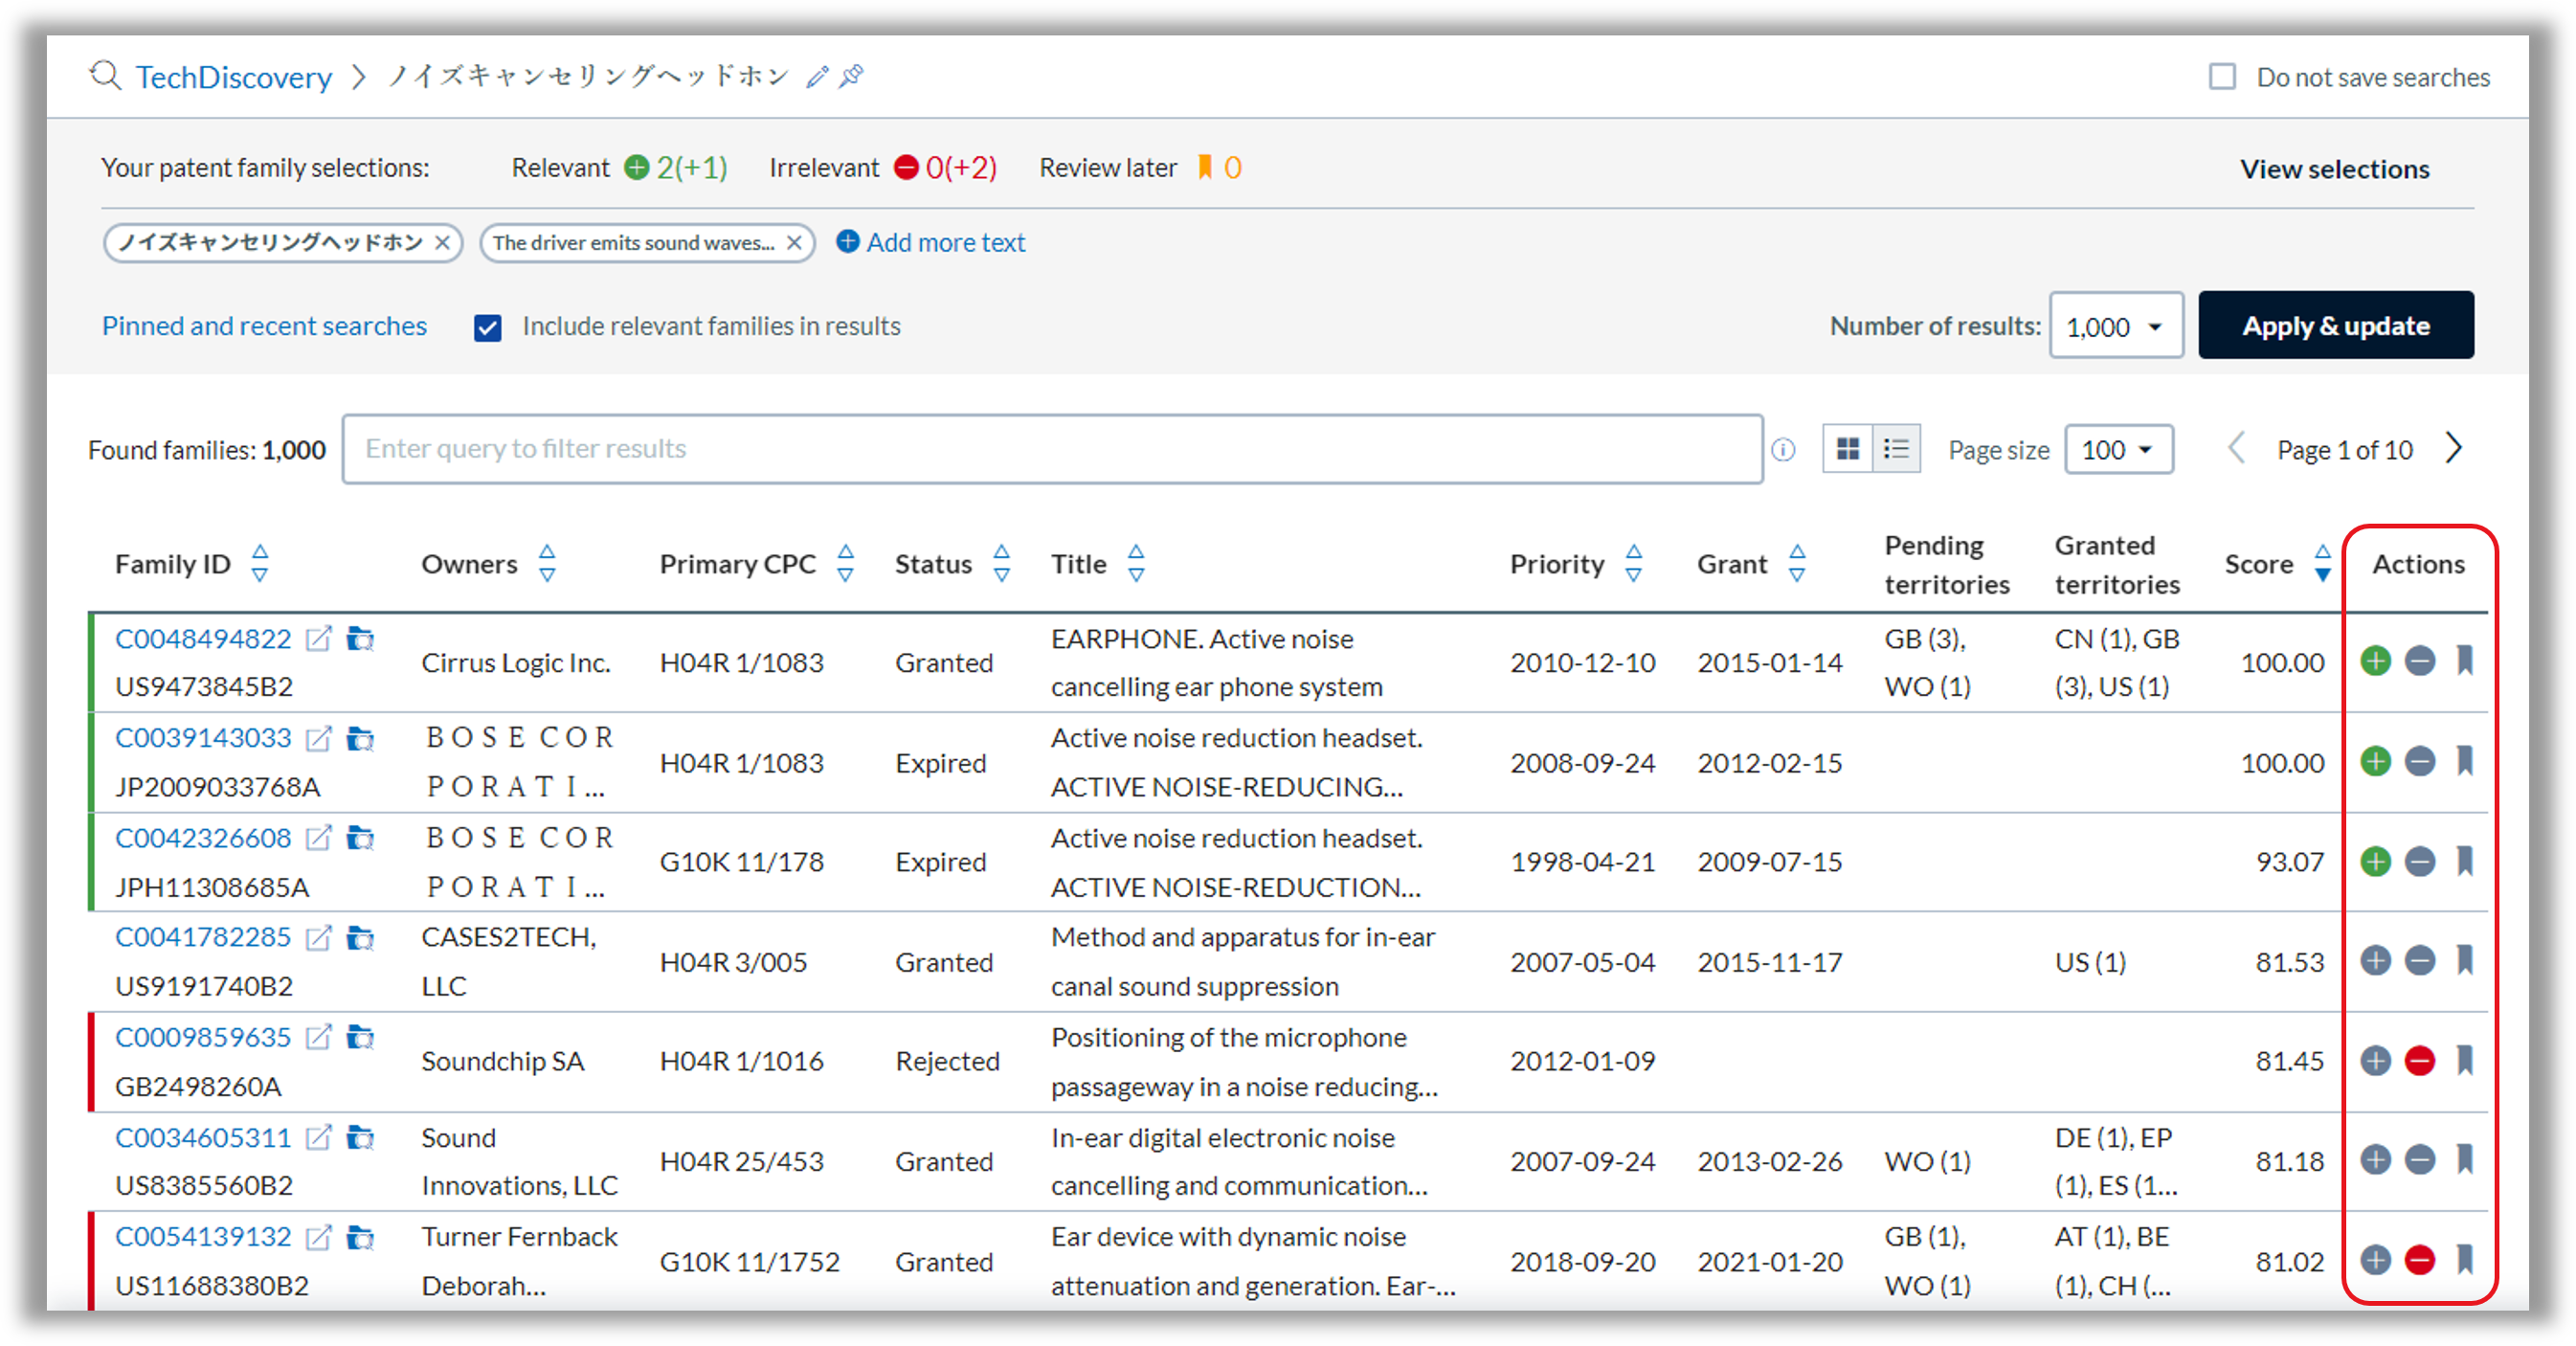Toggle red irrelevant icon on Turner Fernback row
The image size is (2576, 1346).
point(2419,1260)
